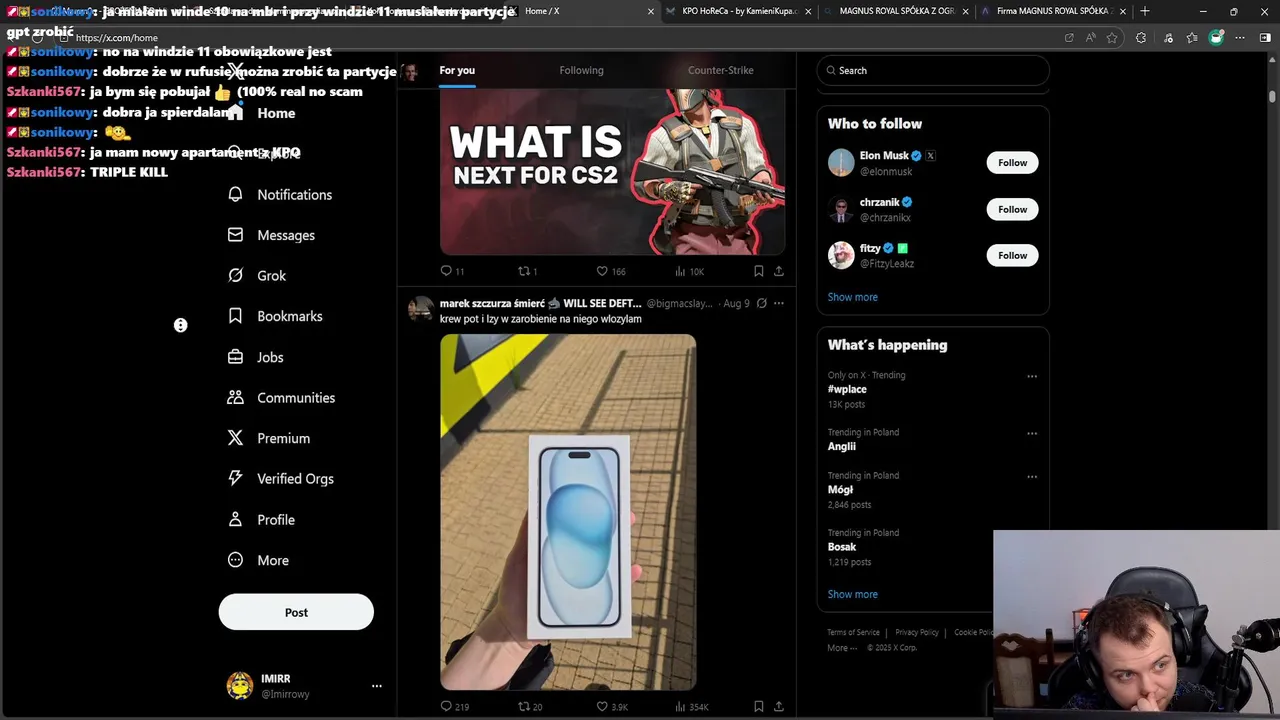The height and width of the screenshot is (720, 1280).
Task: Open What Is Next for CS2 image
Action: tap(612, 172)
